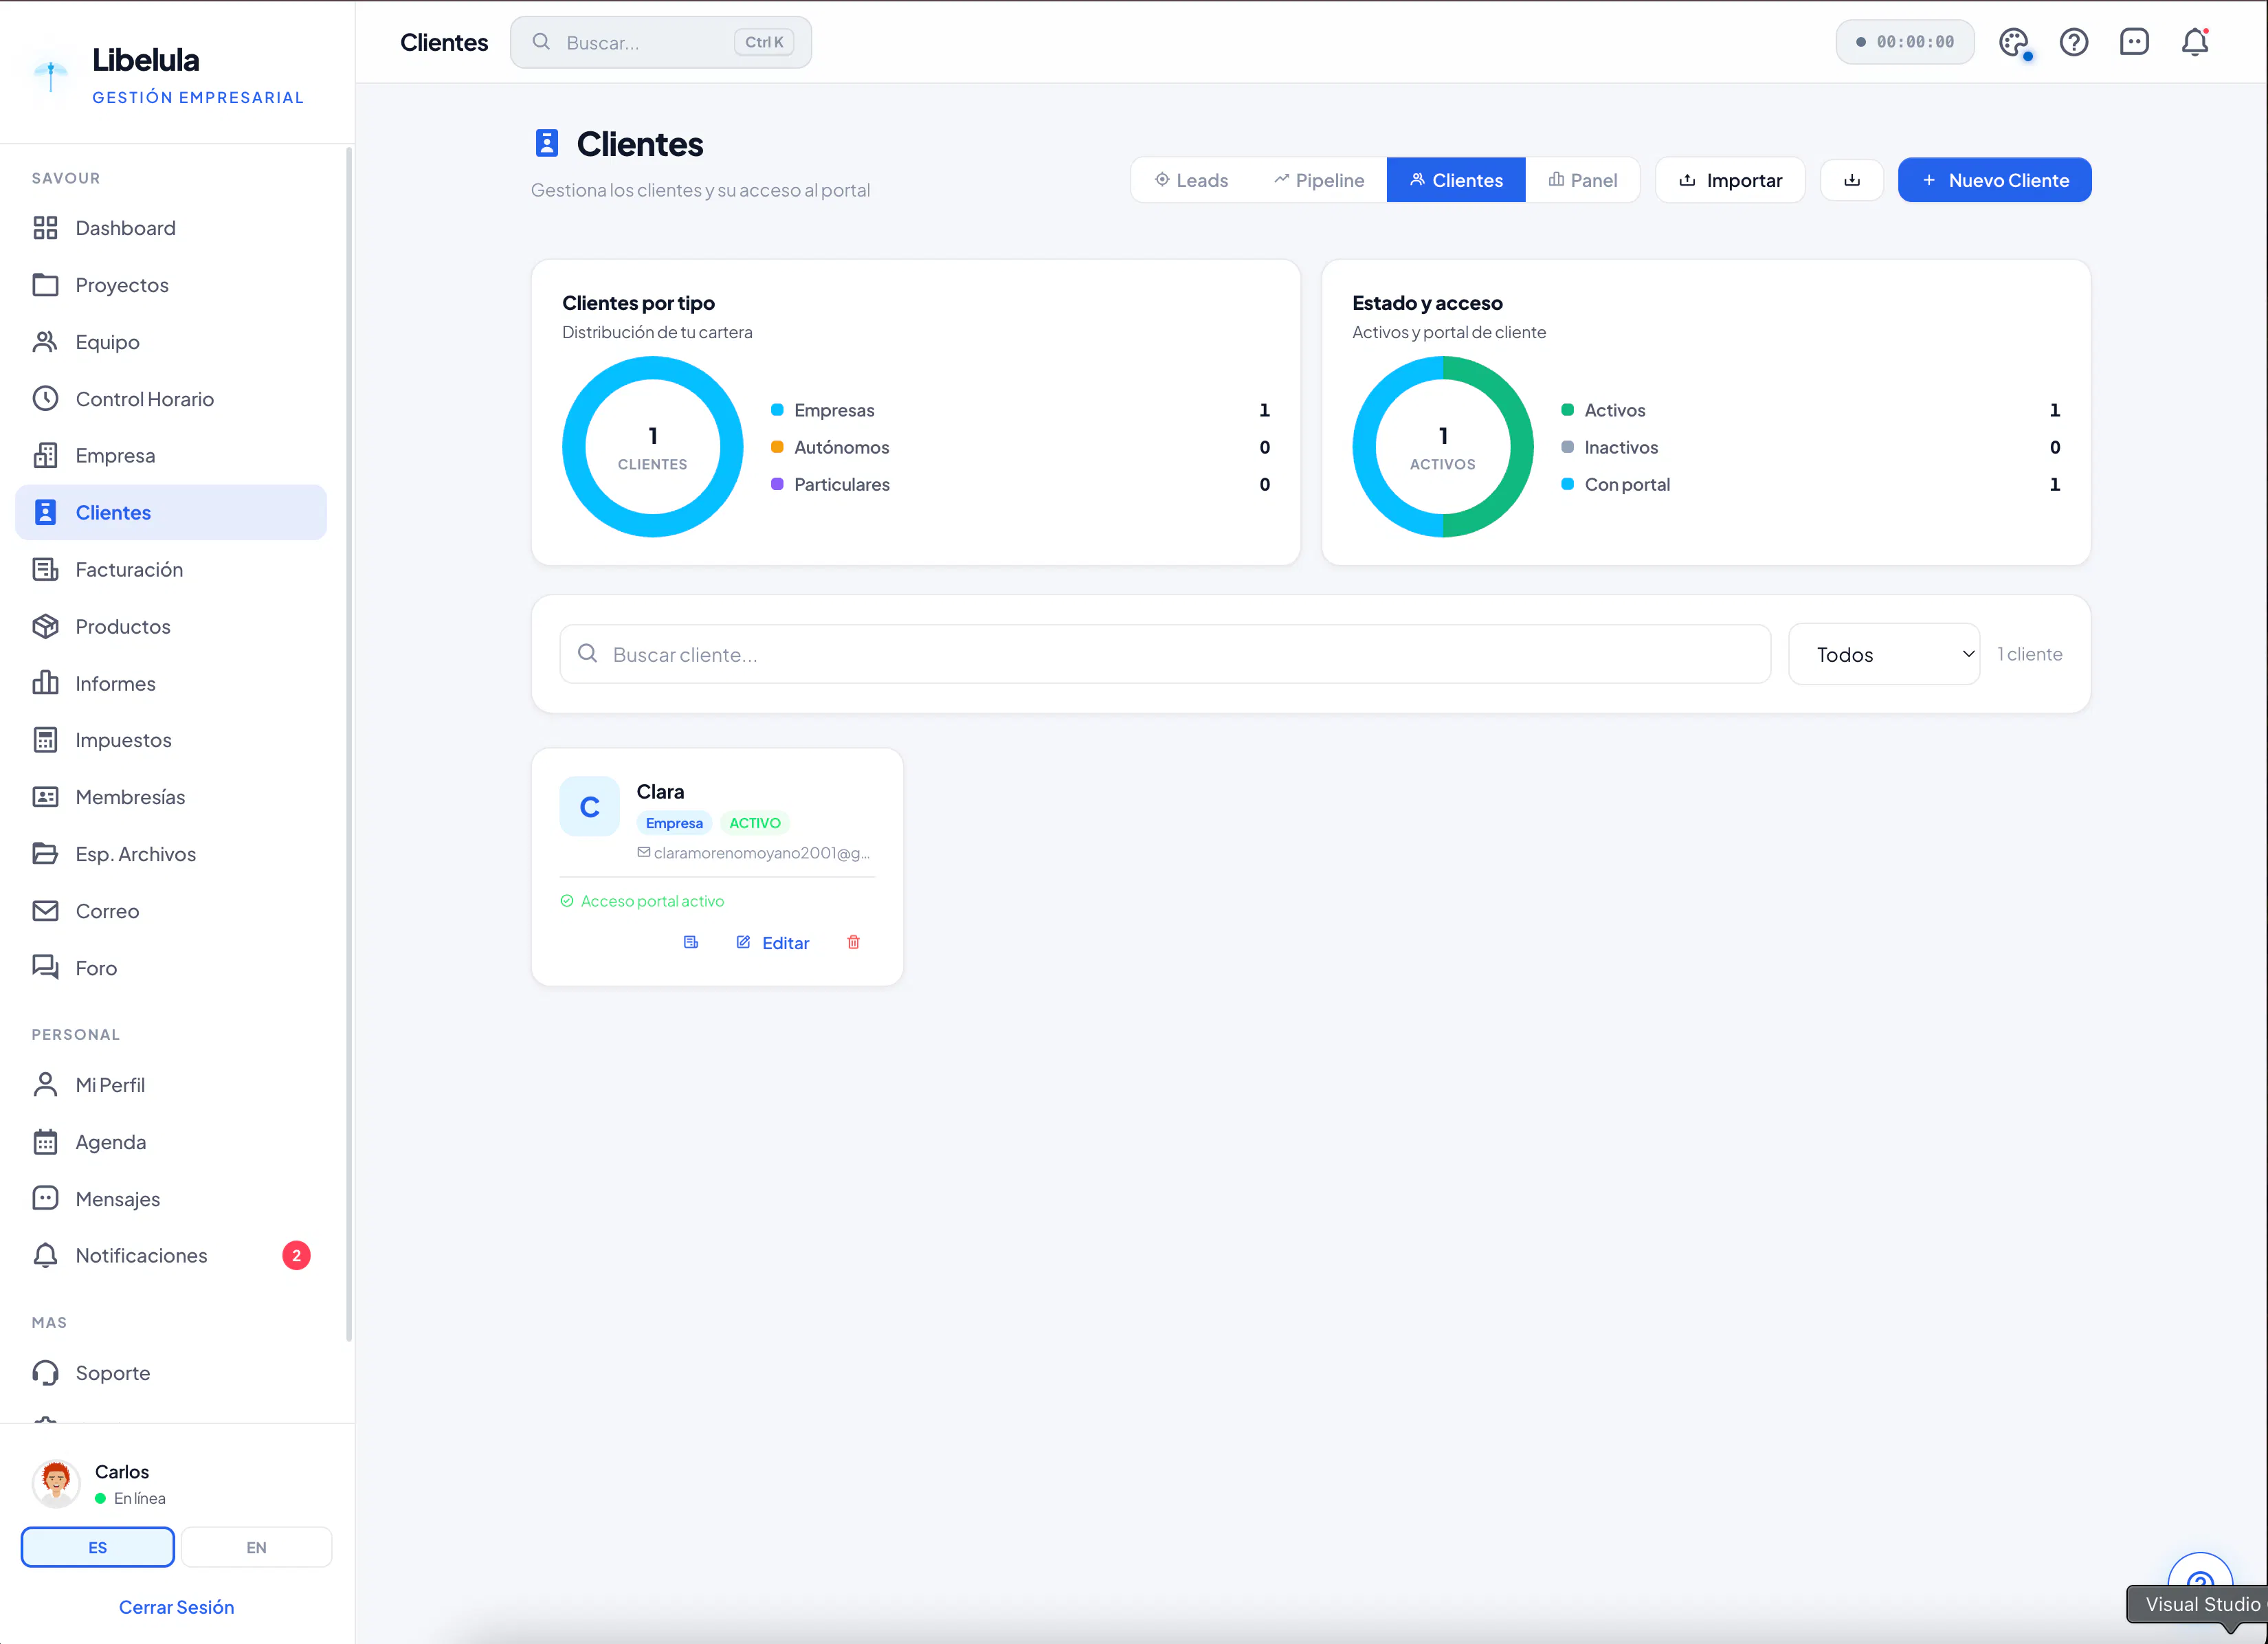Click the download export icon button
The width and height of the screenshot is (2268, 1644).
(1851, 180)
